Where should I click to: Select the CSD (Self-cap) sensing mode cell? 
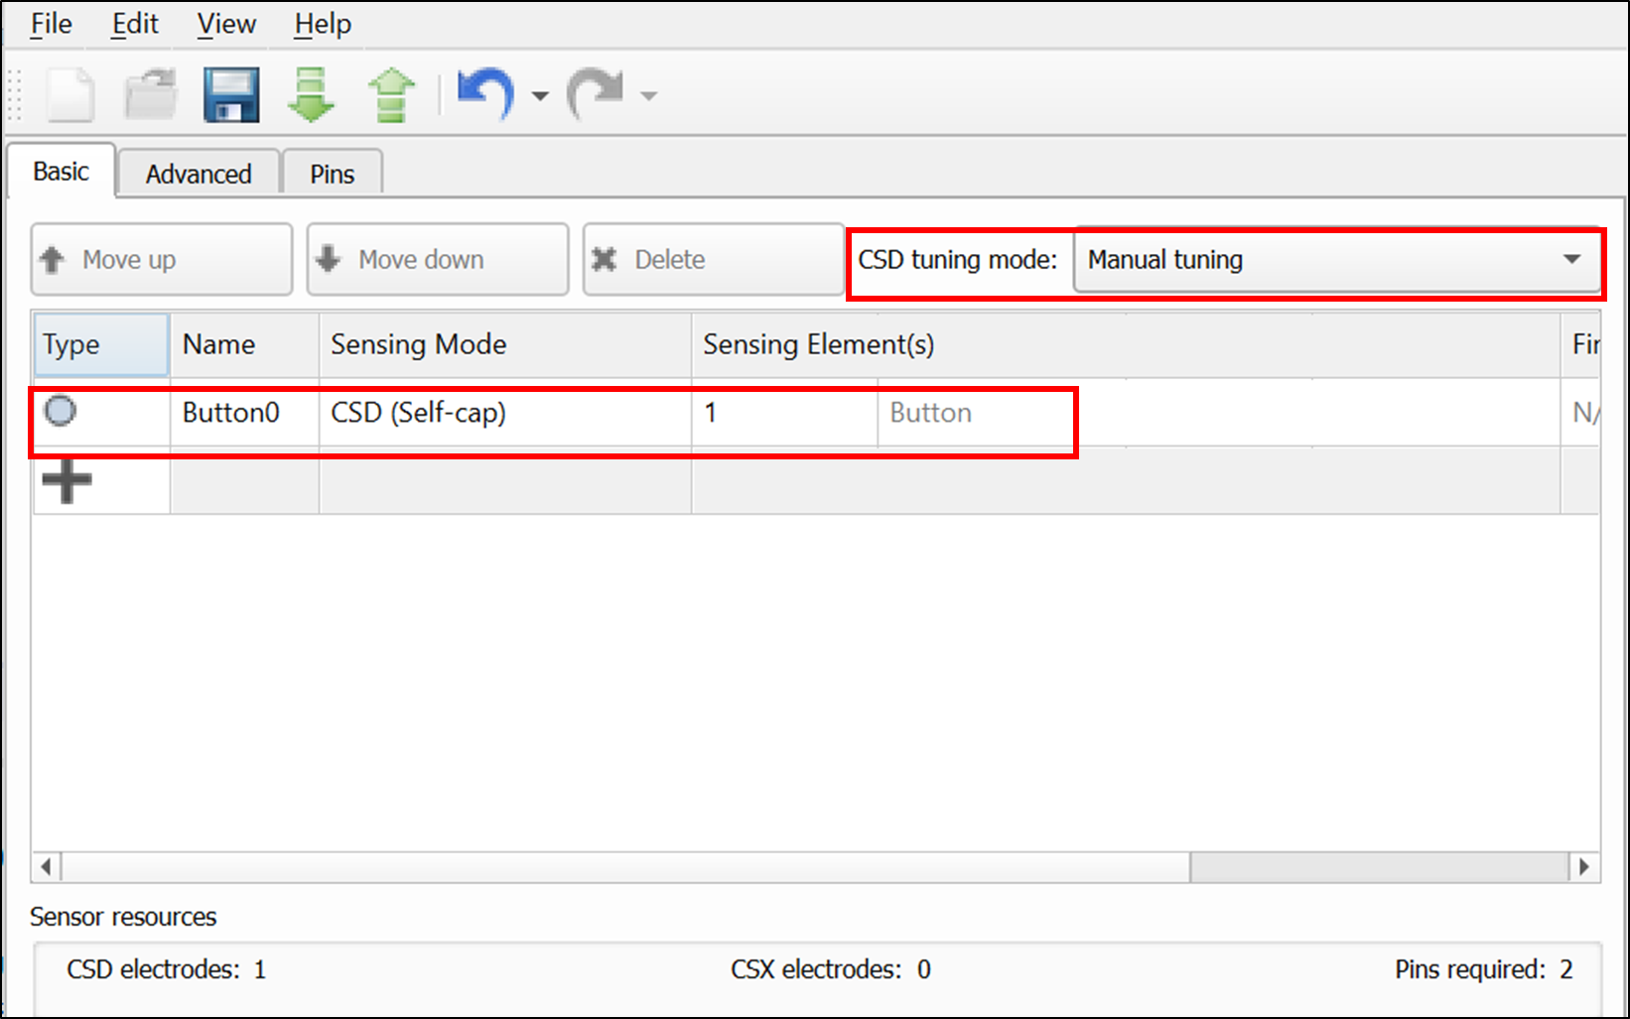tap(505, 412)
